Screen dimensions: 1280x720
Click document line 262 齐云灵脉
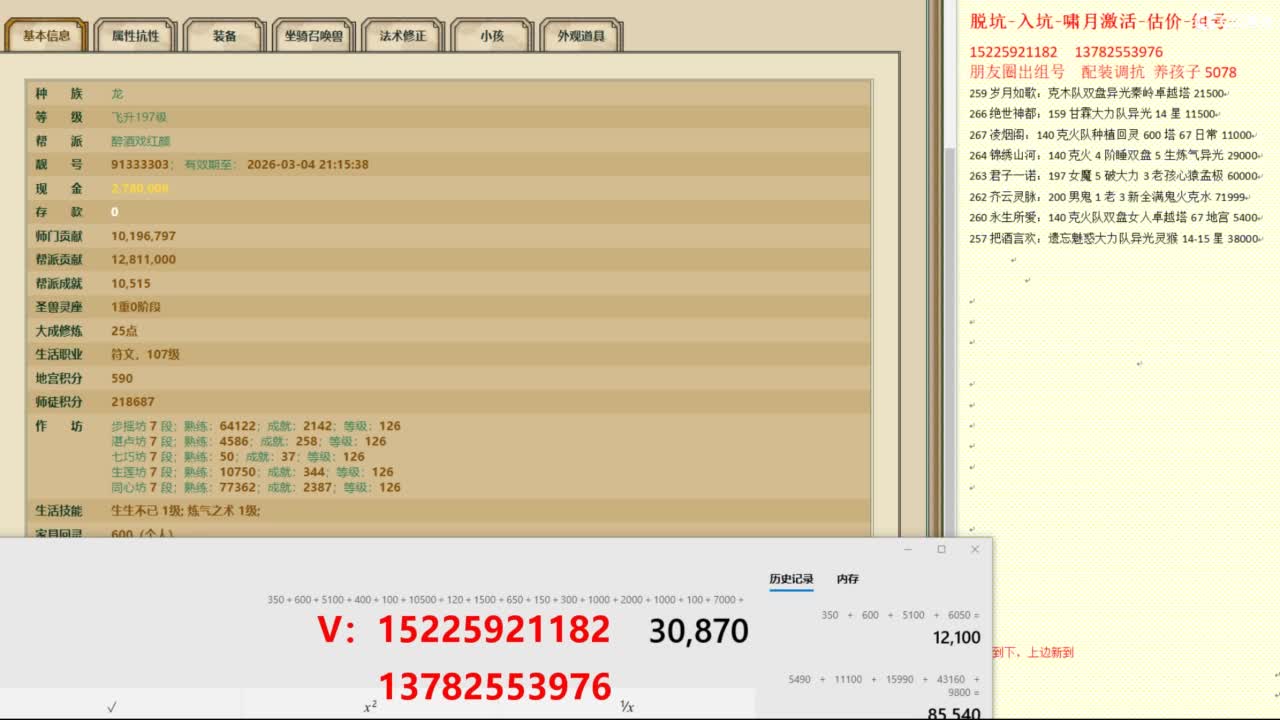[x=1107, y=197]
